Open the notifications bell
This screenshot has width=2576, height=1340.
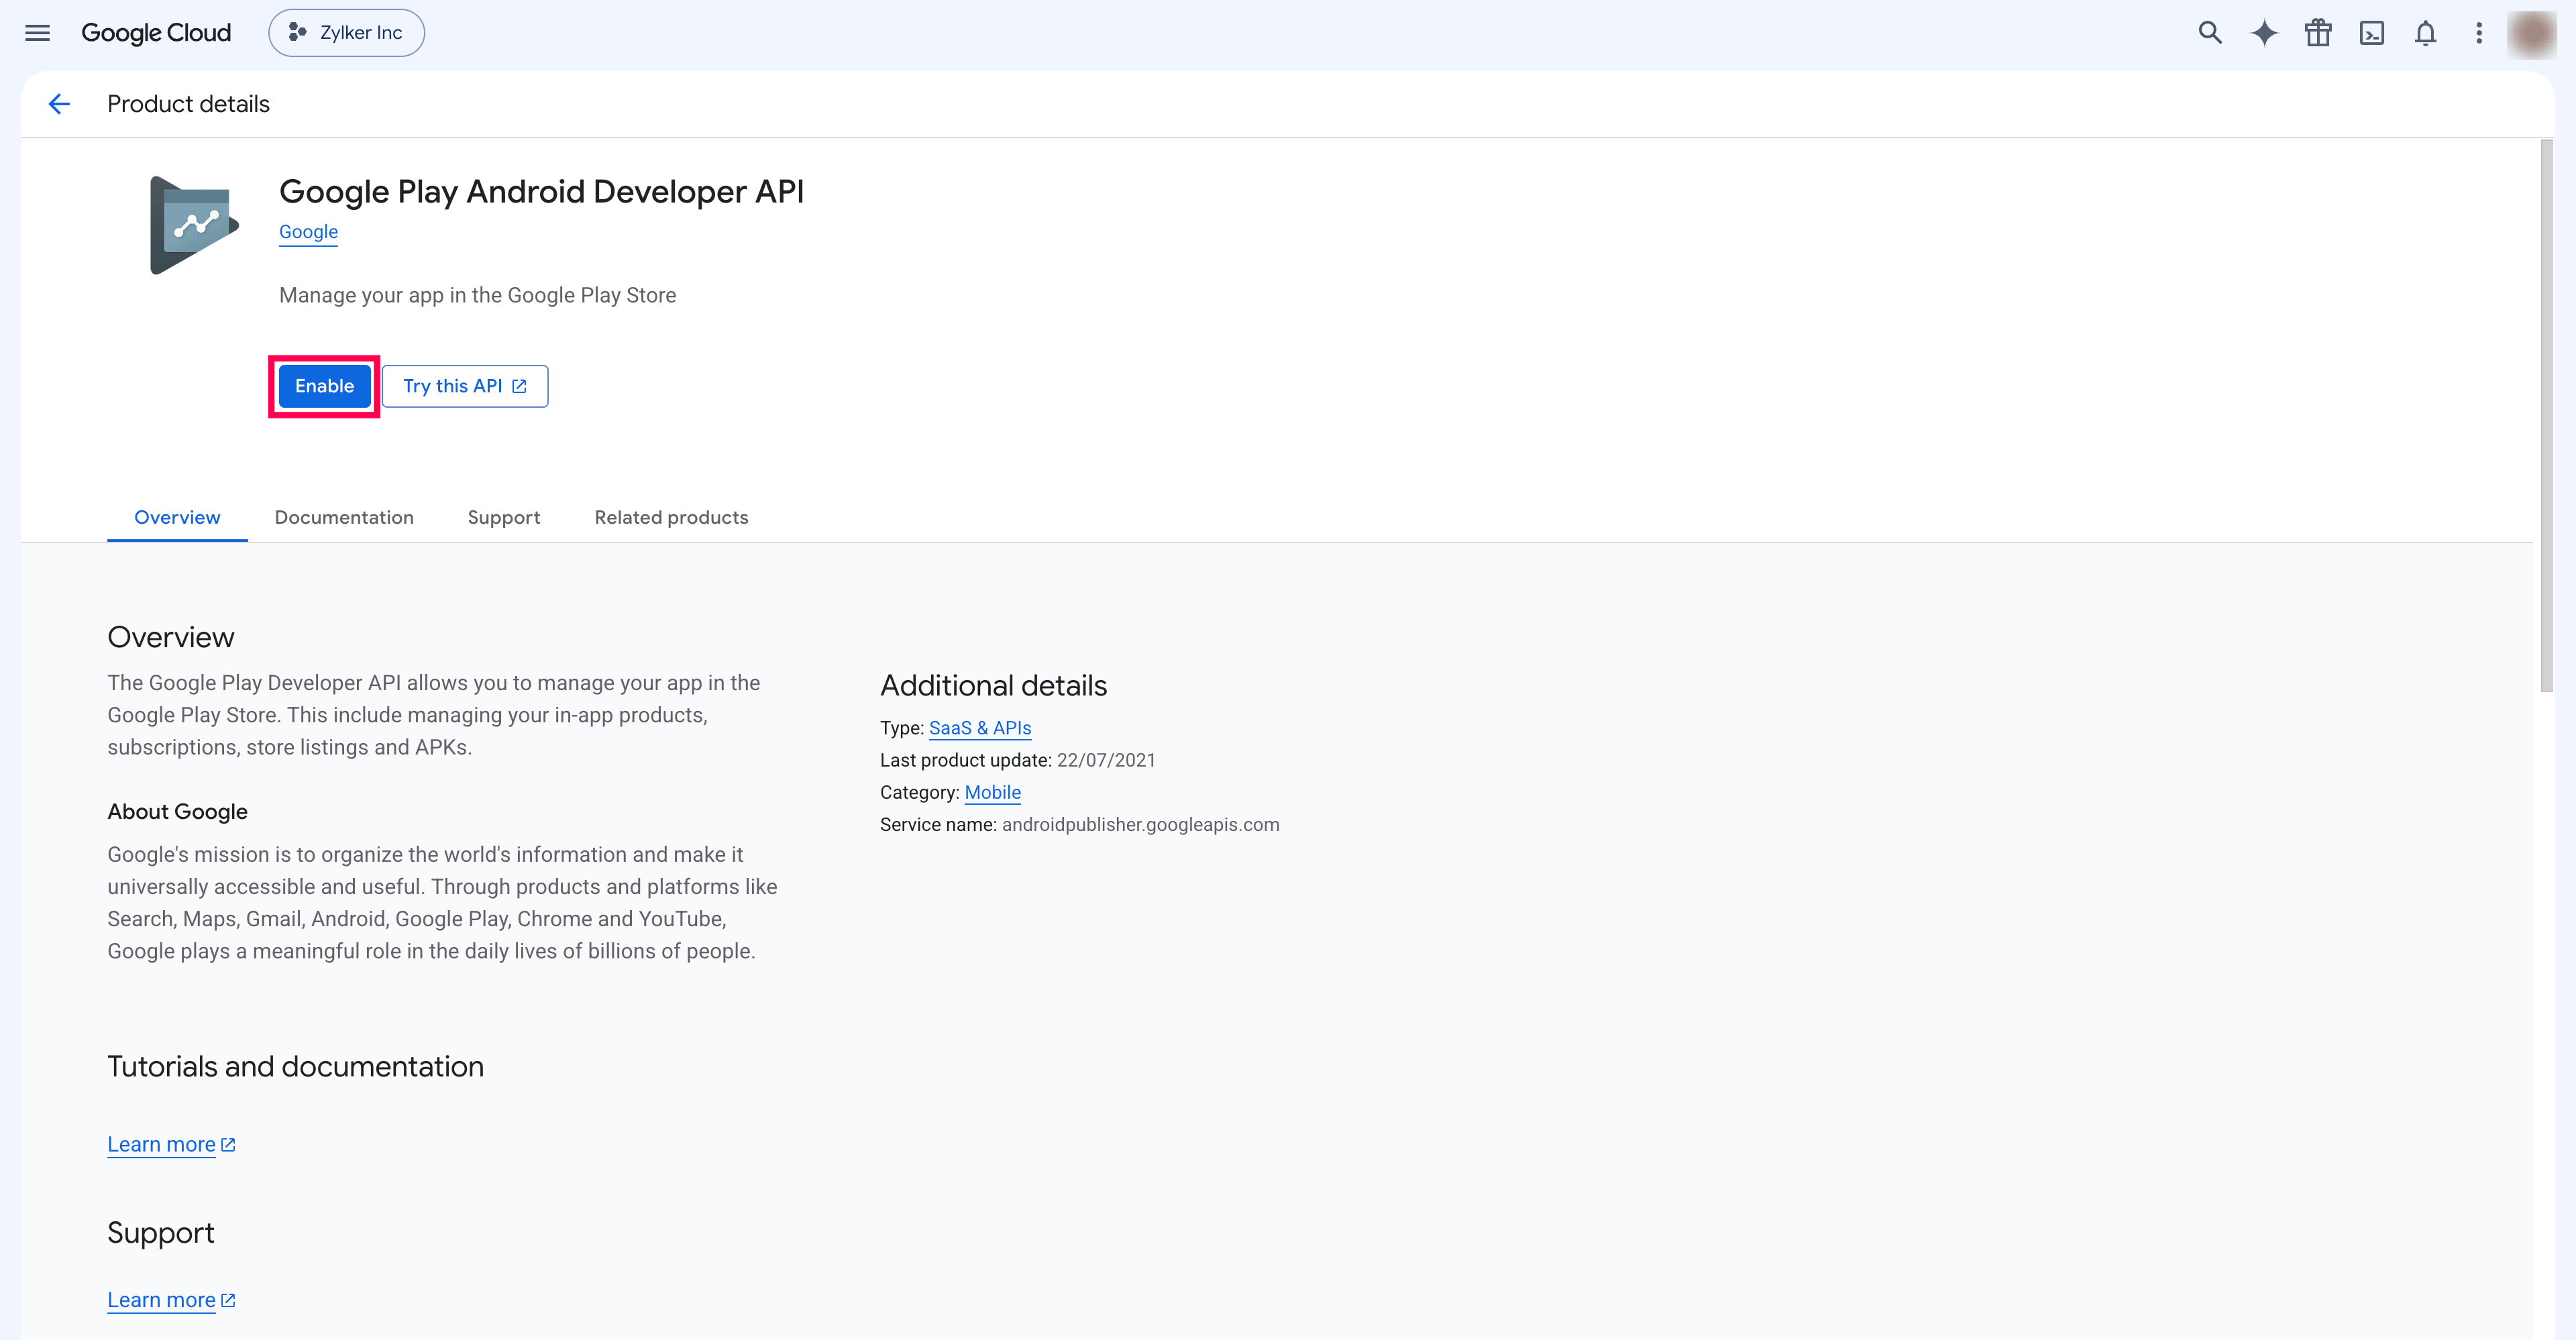tap(2425, 33)
